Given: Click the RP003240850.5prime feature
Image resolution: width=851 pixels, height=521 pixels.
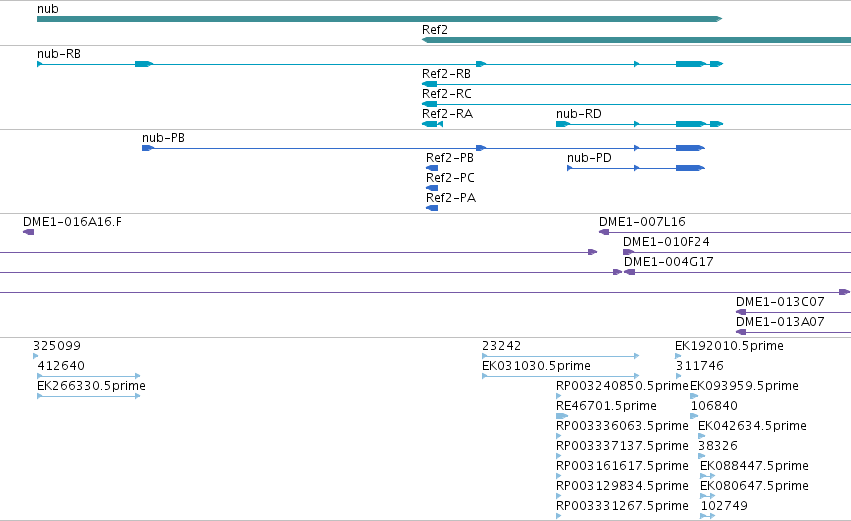Looking at the screenshot, I should pyautogui.click(x=558, y=396).
